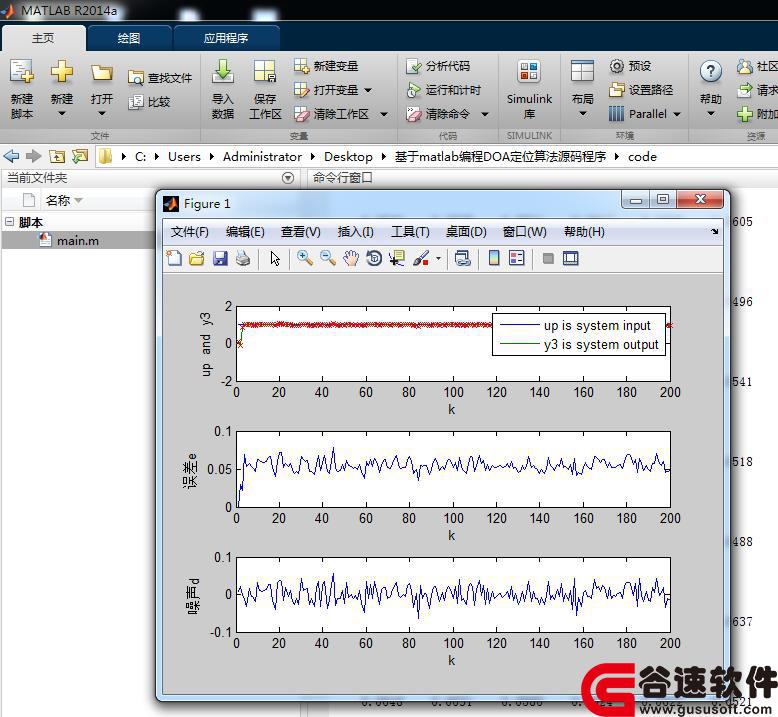Click the yellow plus New icon
The height and width of the screenshot is (717, 778).
(62, 72)
